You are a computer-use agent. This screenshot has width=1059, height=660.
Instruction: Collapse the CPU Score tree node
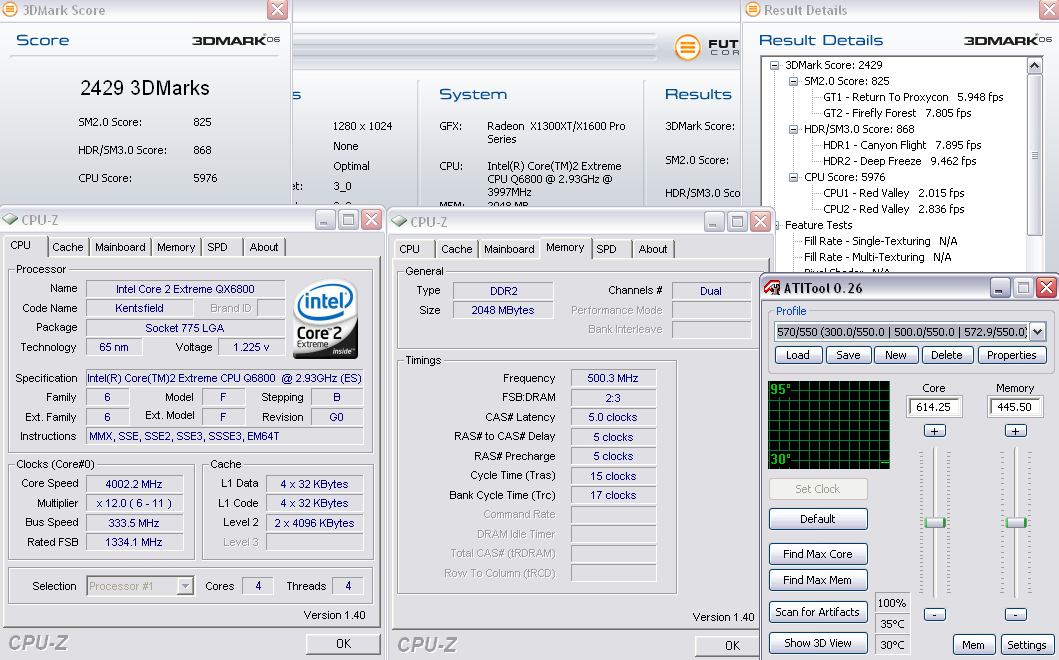point(794,177)
